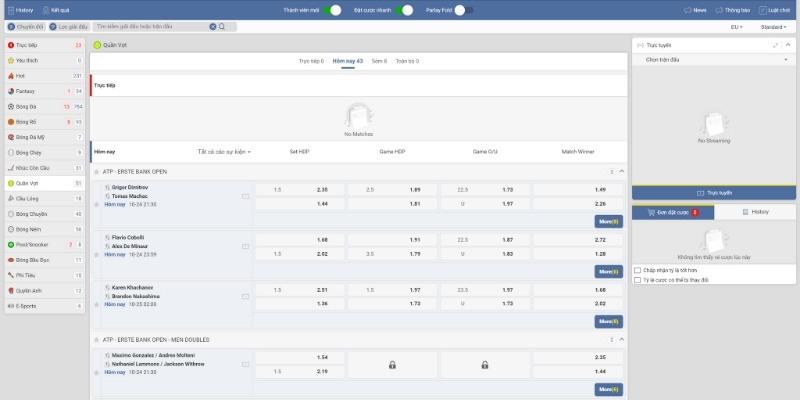800x400 pixels.
Task: Type in the match search input field
Action: (x=150, y=26)
